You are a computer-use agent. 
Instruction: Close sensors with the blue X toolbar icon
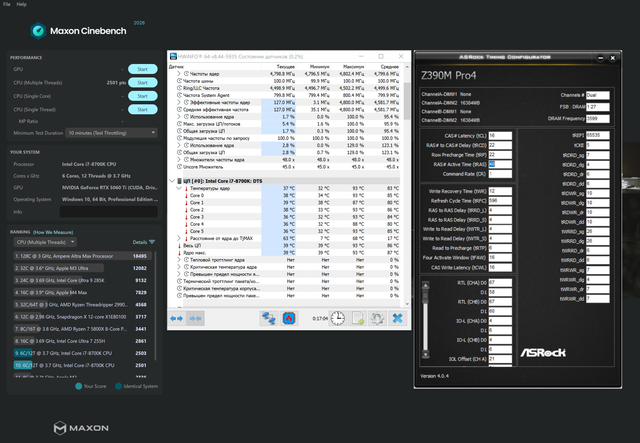[x=397, y=318]
